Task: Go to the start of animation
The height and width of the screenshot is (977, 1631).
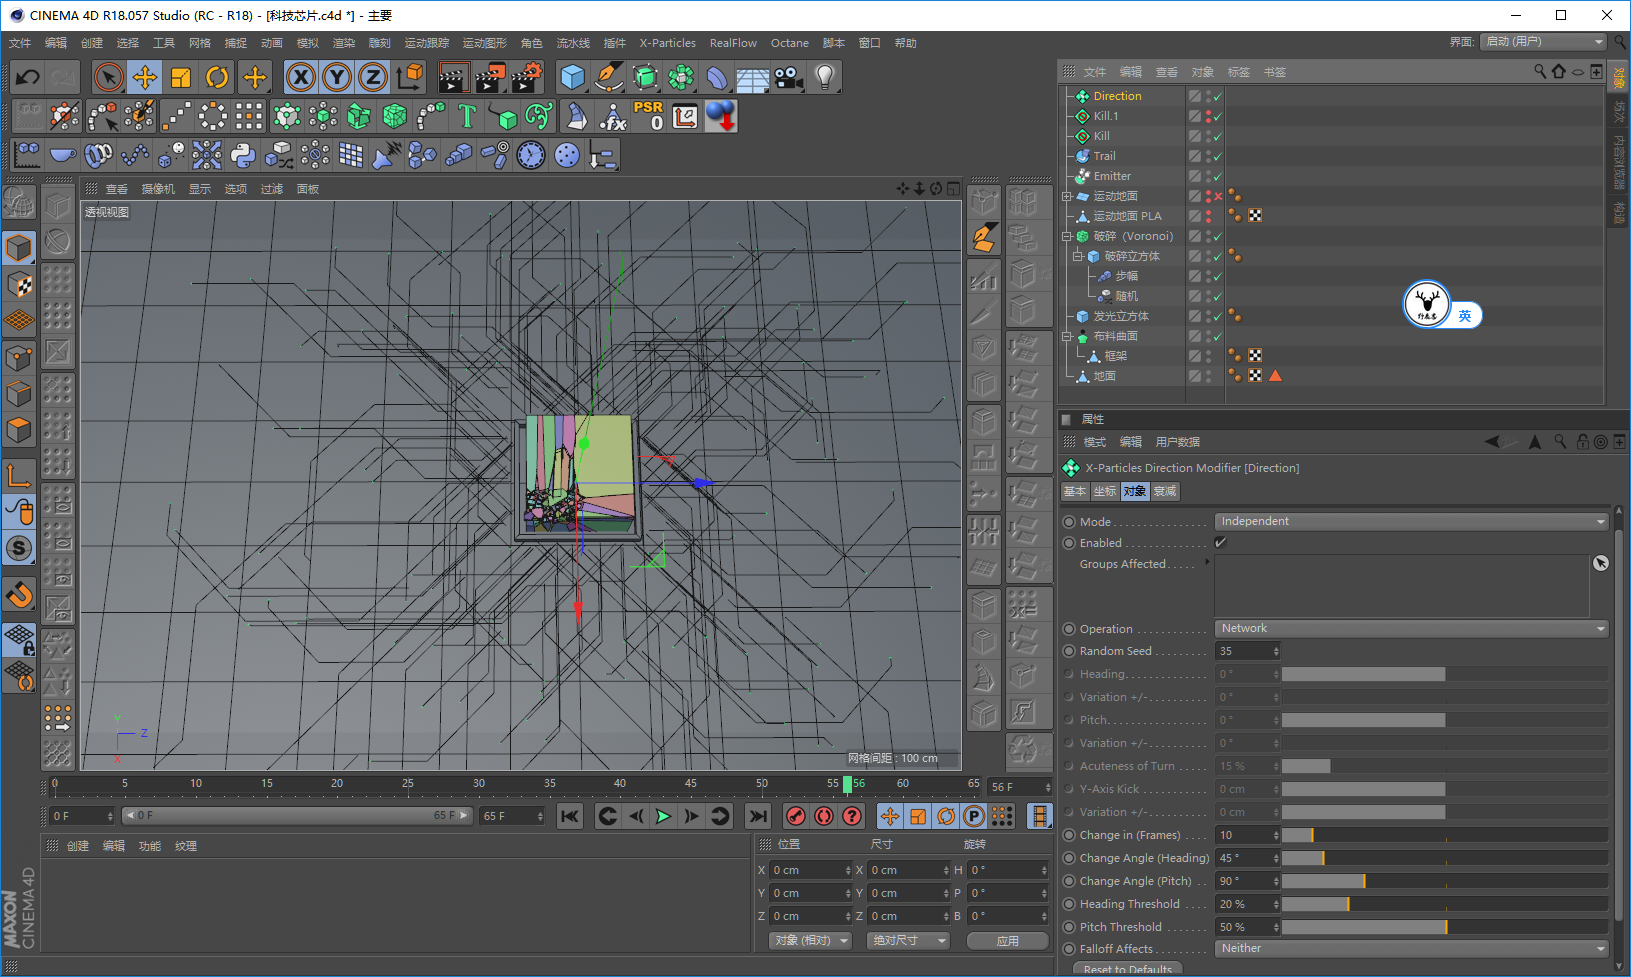Action: [570, 816]
